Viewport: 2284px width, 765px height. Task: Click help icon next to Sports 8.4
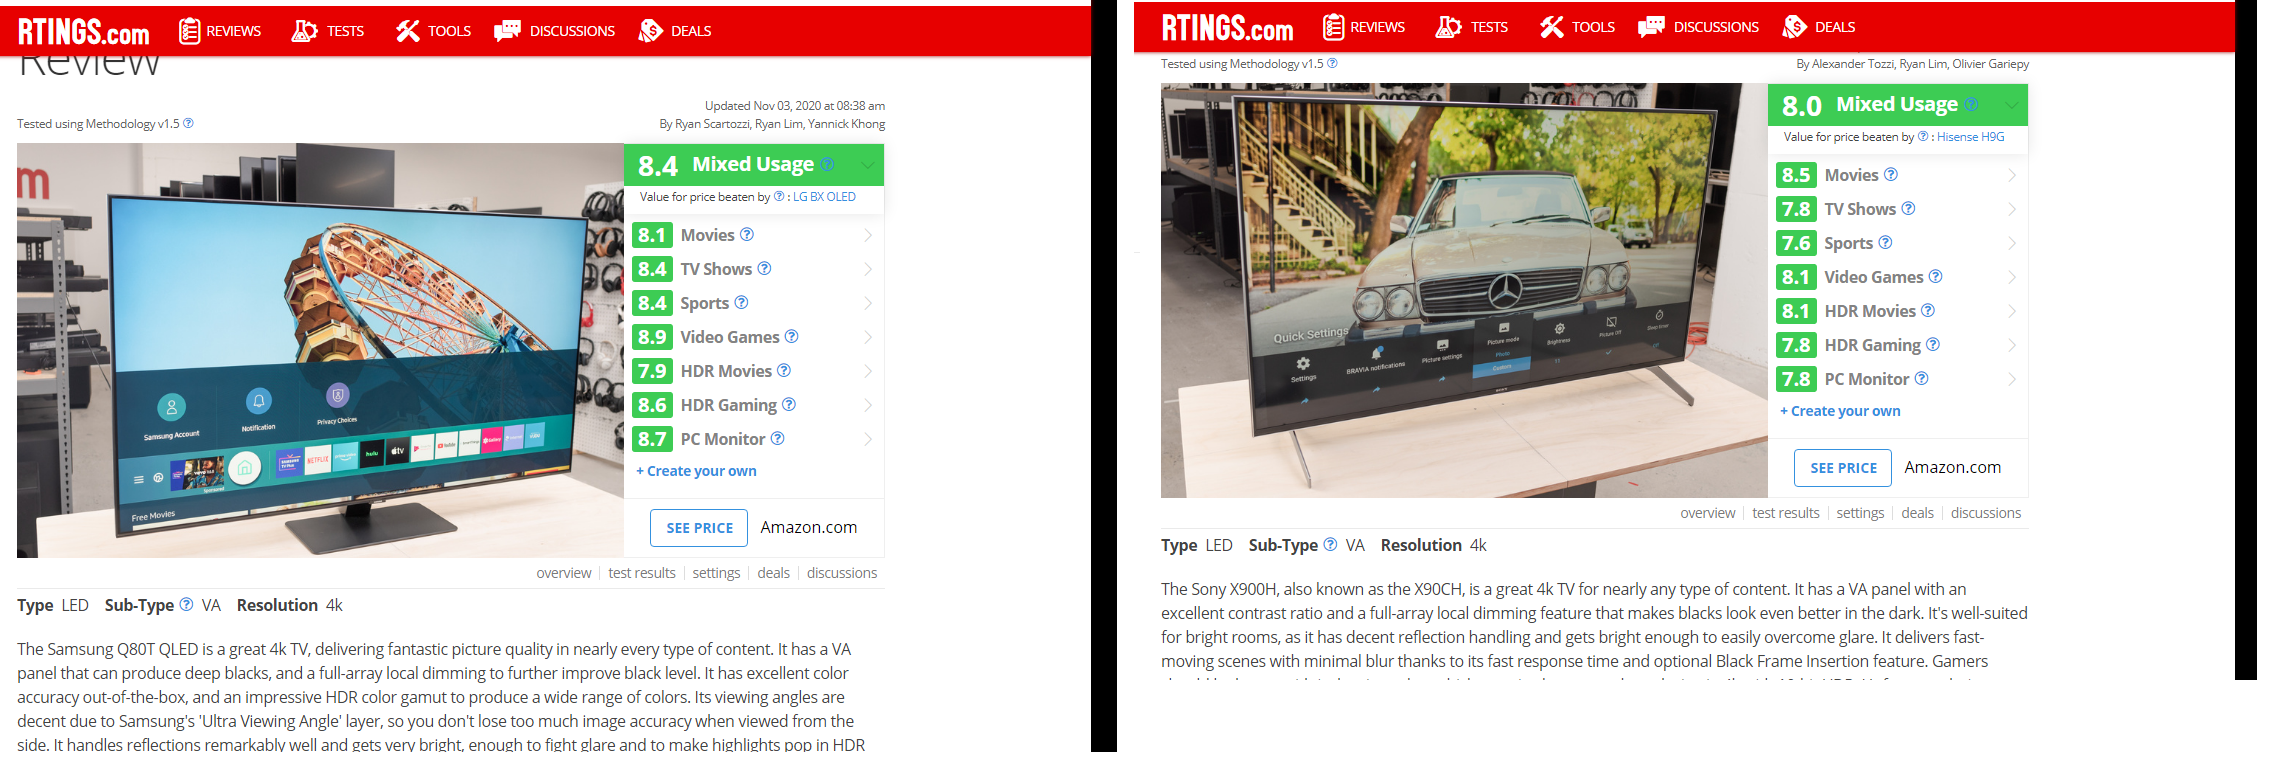(741, 302)
